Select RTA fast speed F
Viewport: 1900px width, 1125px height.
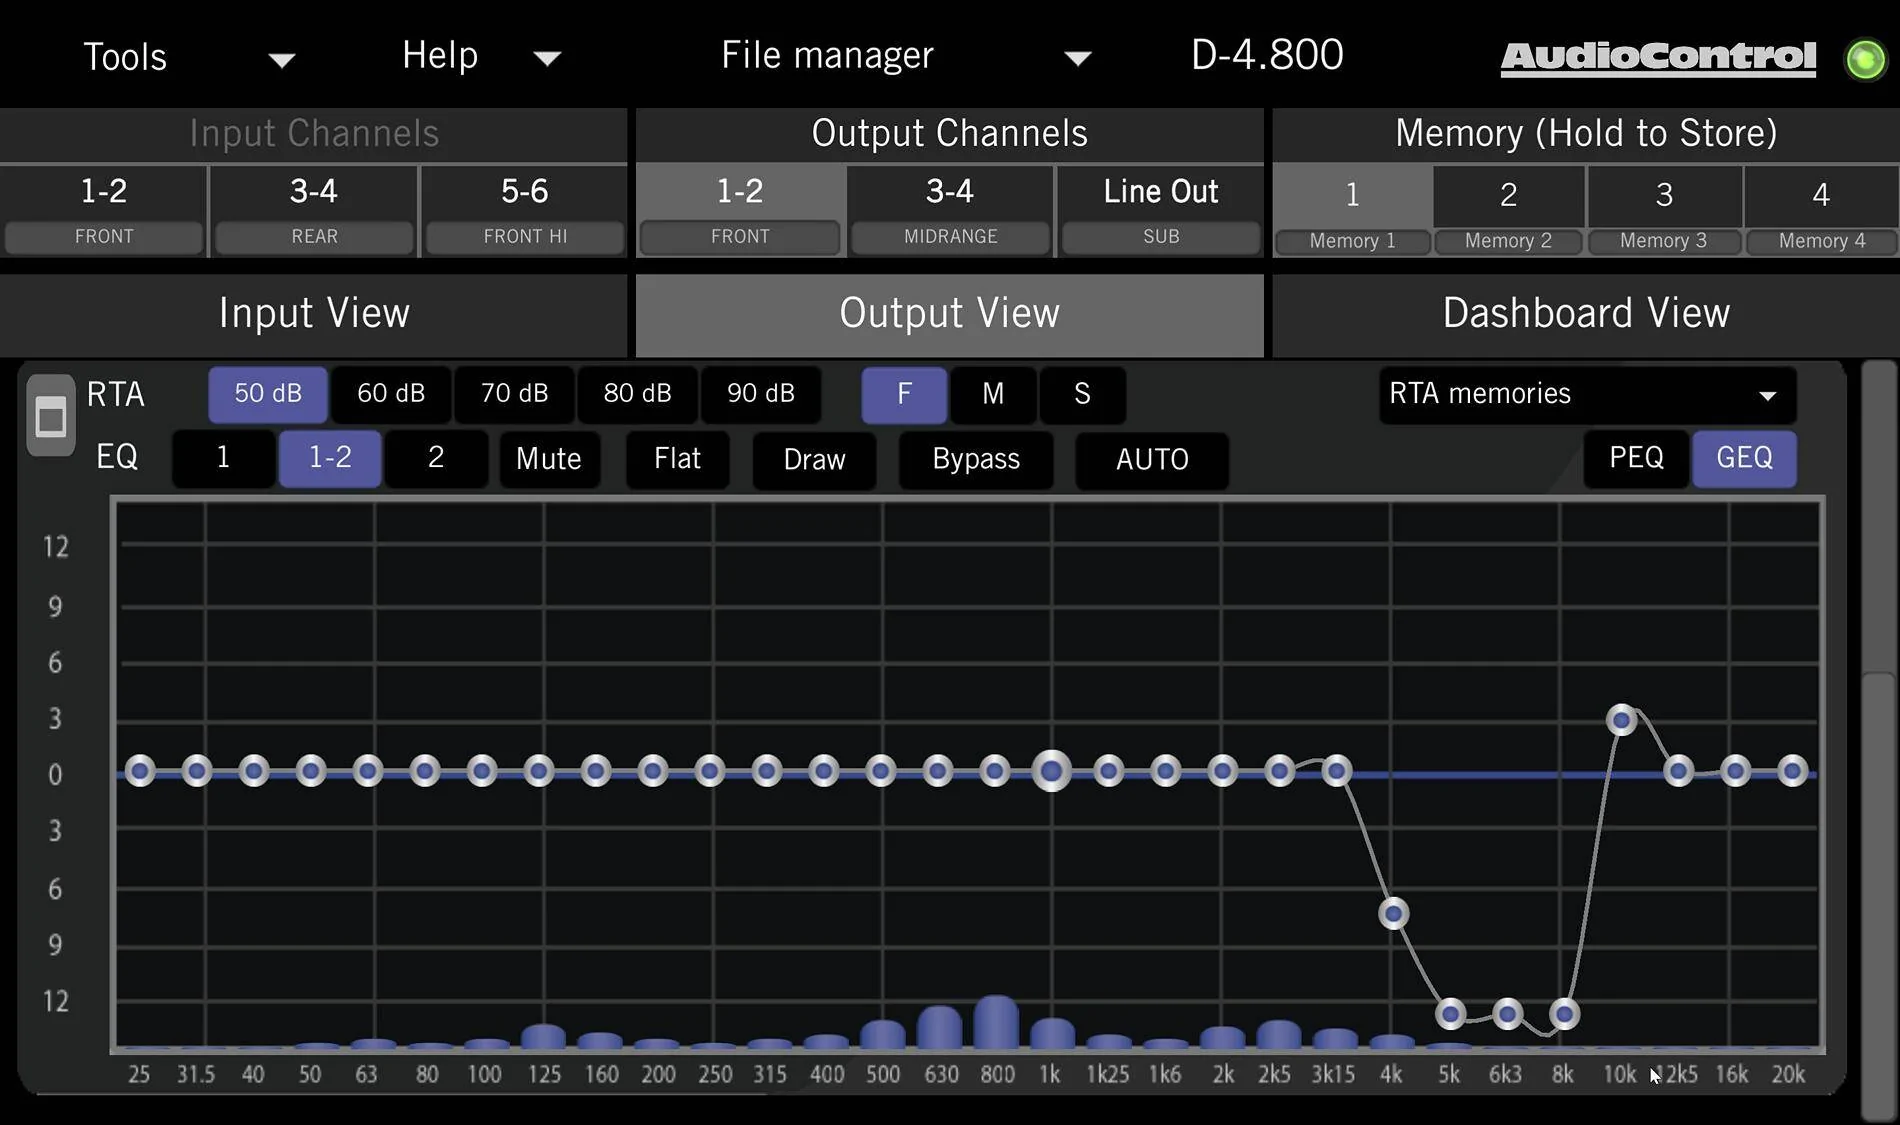904,394
